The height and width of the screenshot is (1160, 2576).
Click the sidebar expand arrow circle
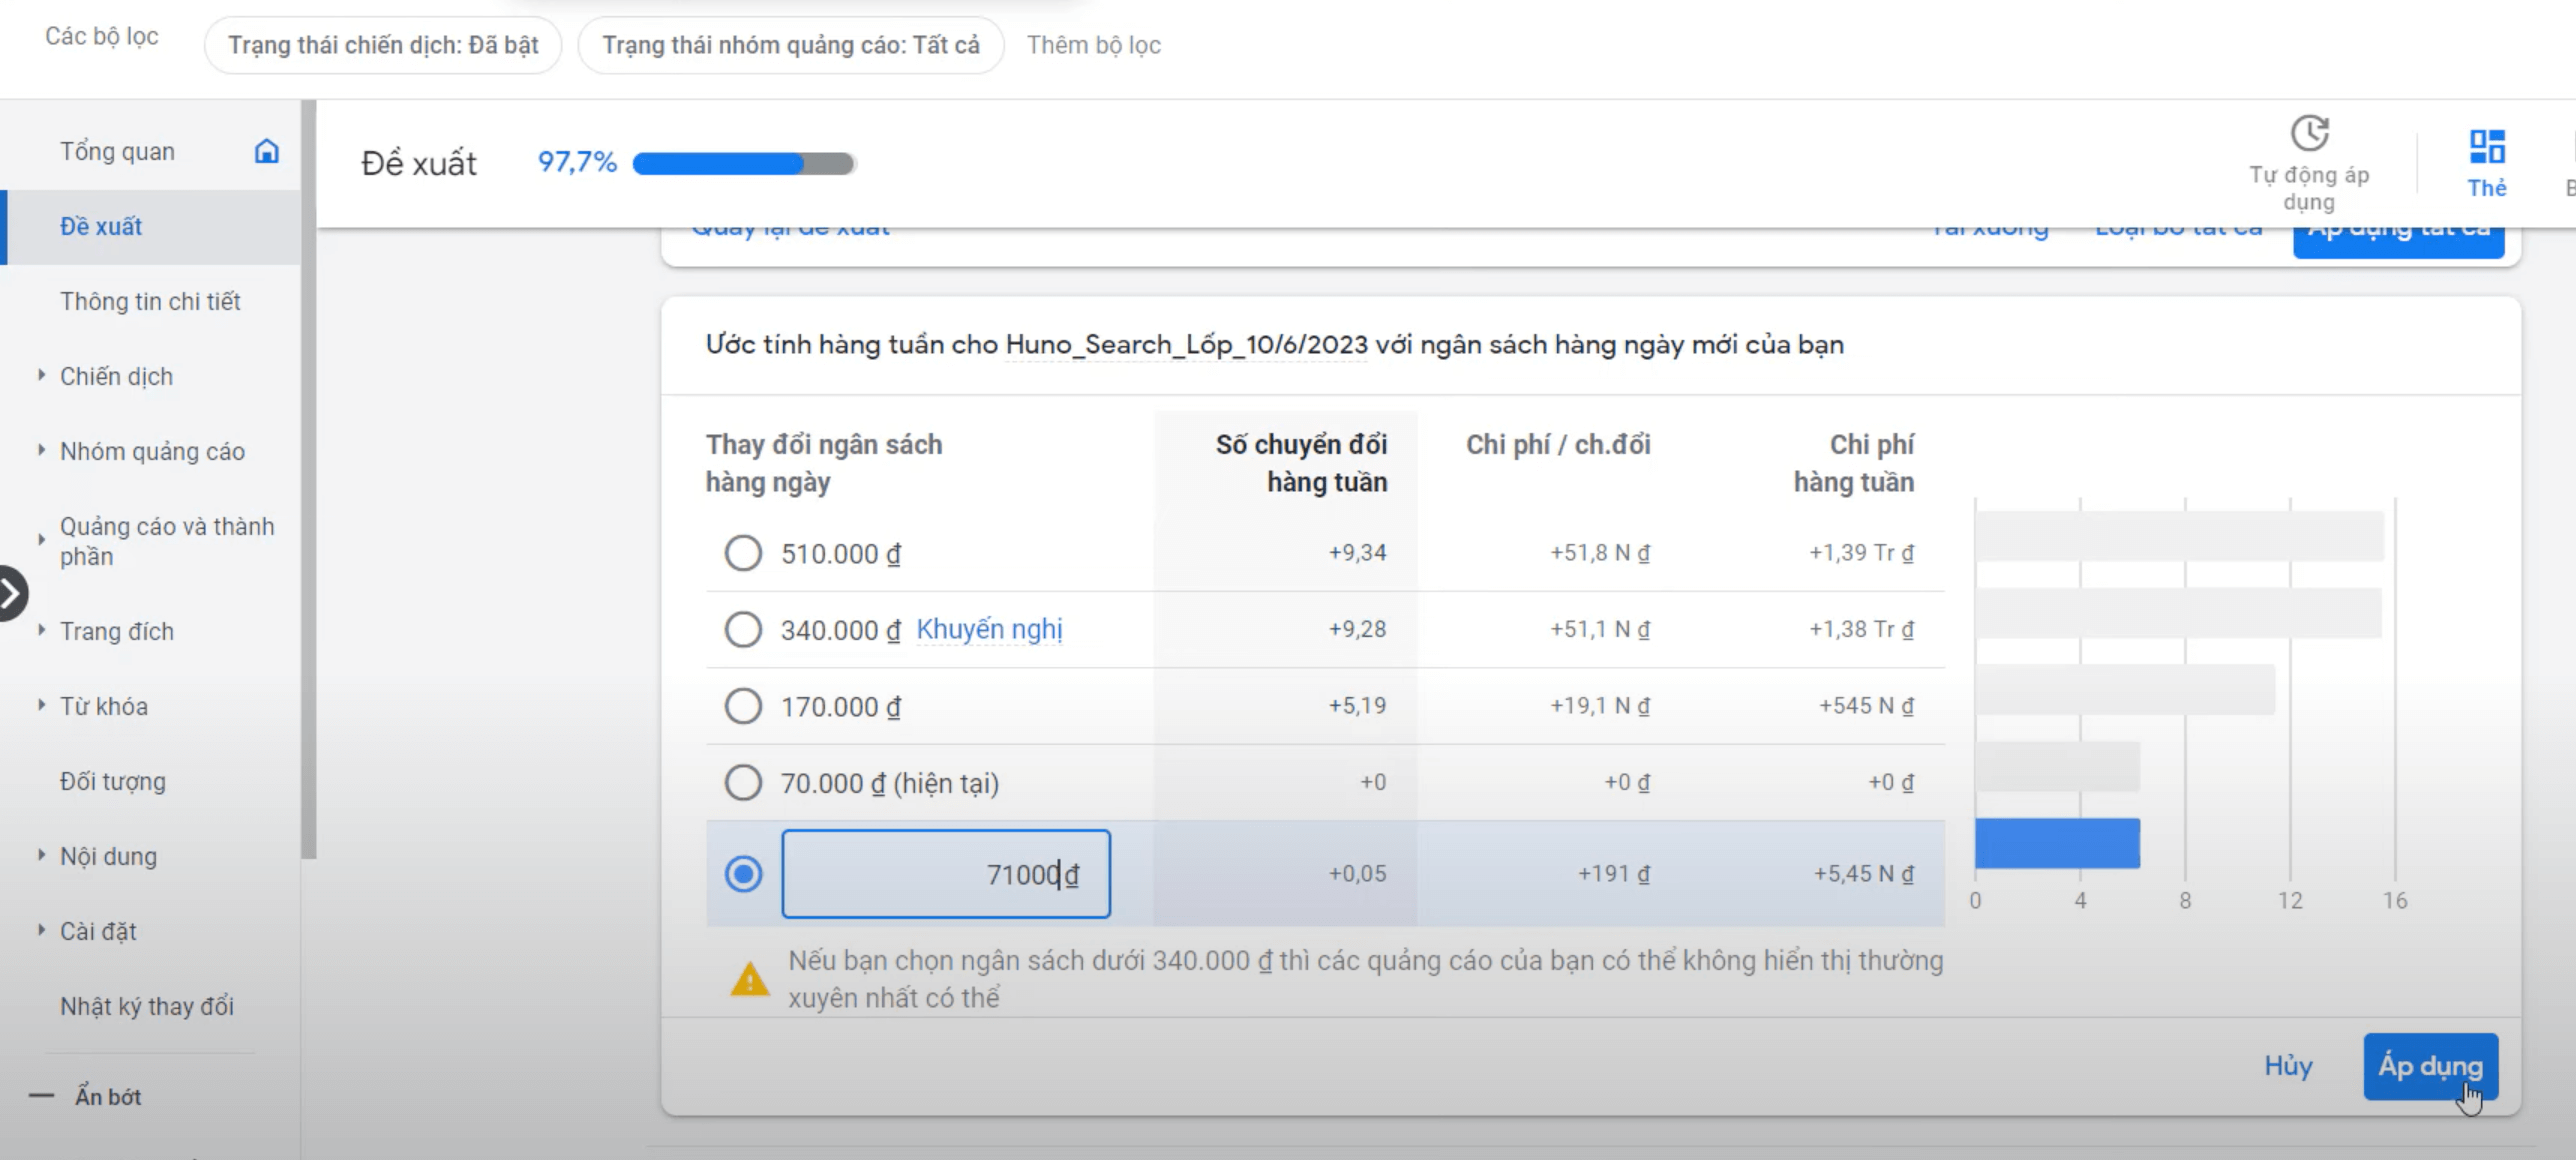[x=10, y=594]
